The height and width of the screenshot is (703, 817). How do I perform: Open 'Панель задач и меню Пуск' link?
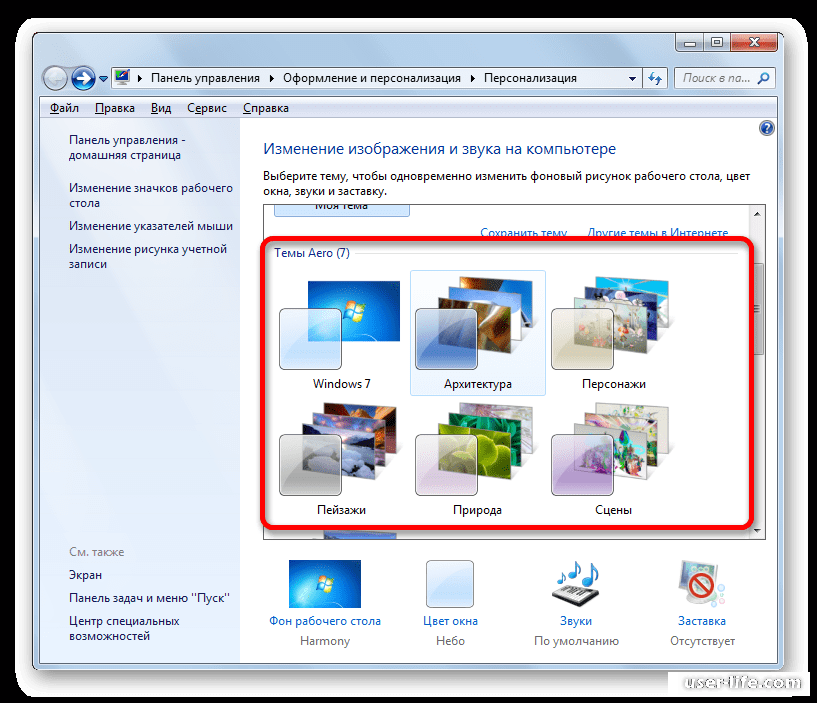pyautogui.click(x=149, y=598)
